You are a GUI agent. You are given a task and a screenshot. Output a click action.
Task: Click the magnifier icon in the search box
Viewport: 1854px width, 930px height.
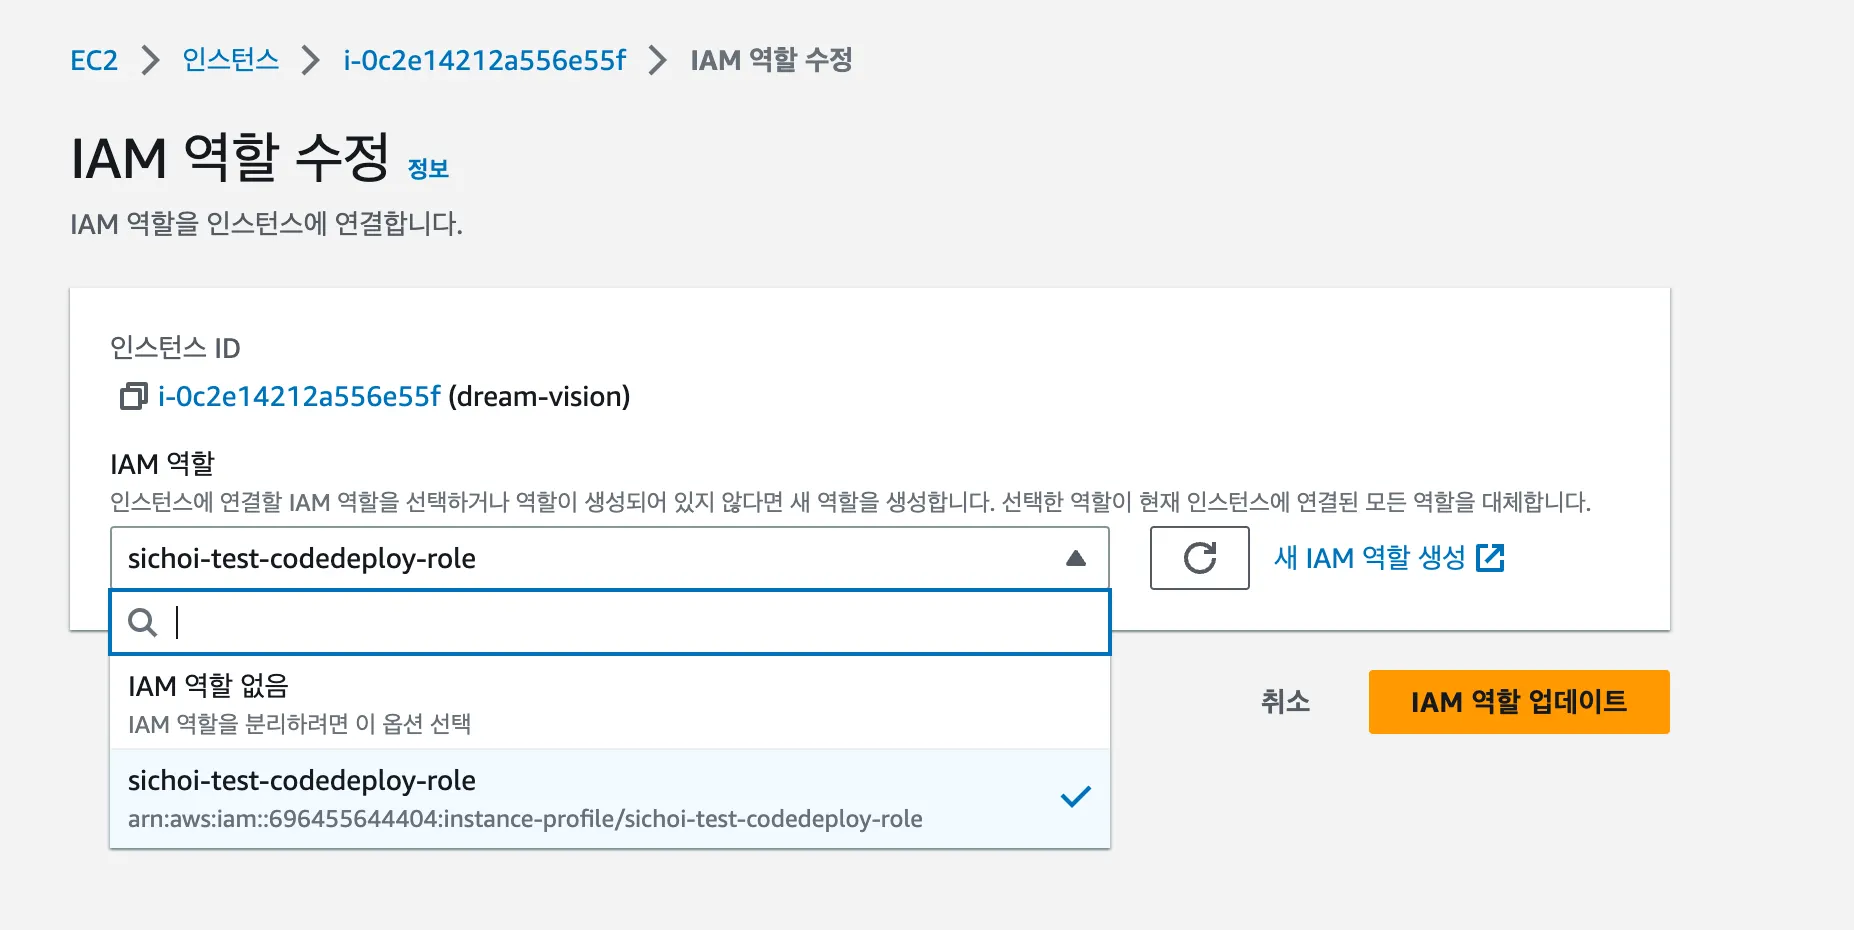[x=143, y=623]
